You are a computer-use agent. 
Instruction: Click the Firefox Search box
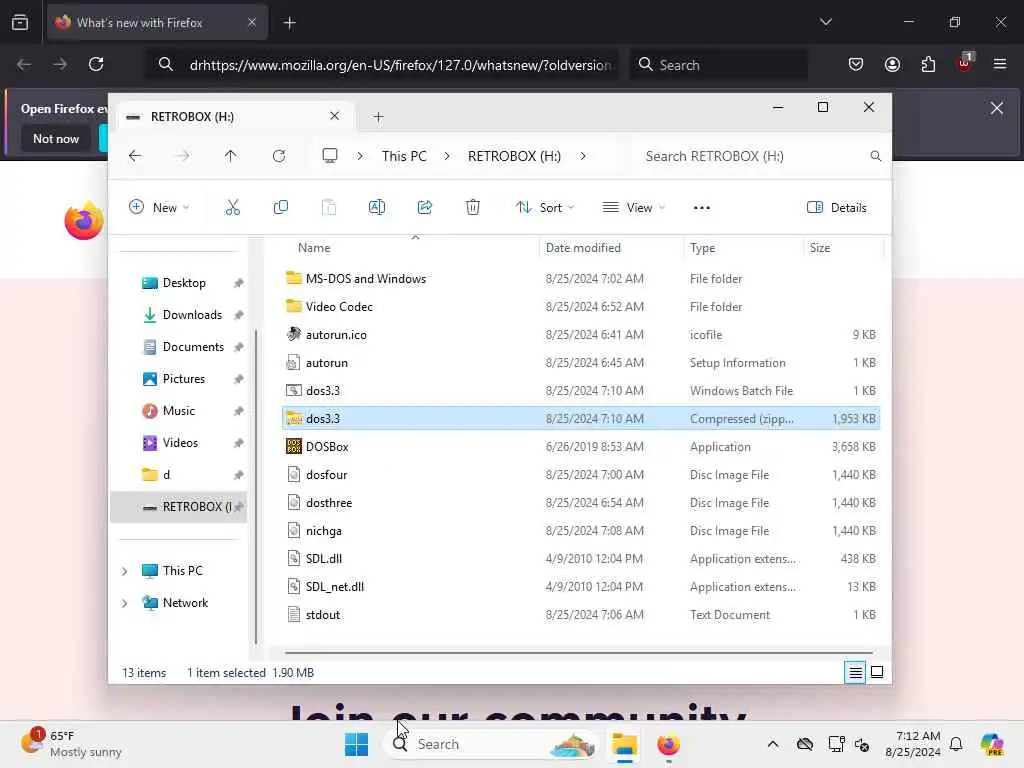pyautogui.click(x=718, y=65)
